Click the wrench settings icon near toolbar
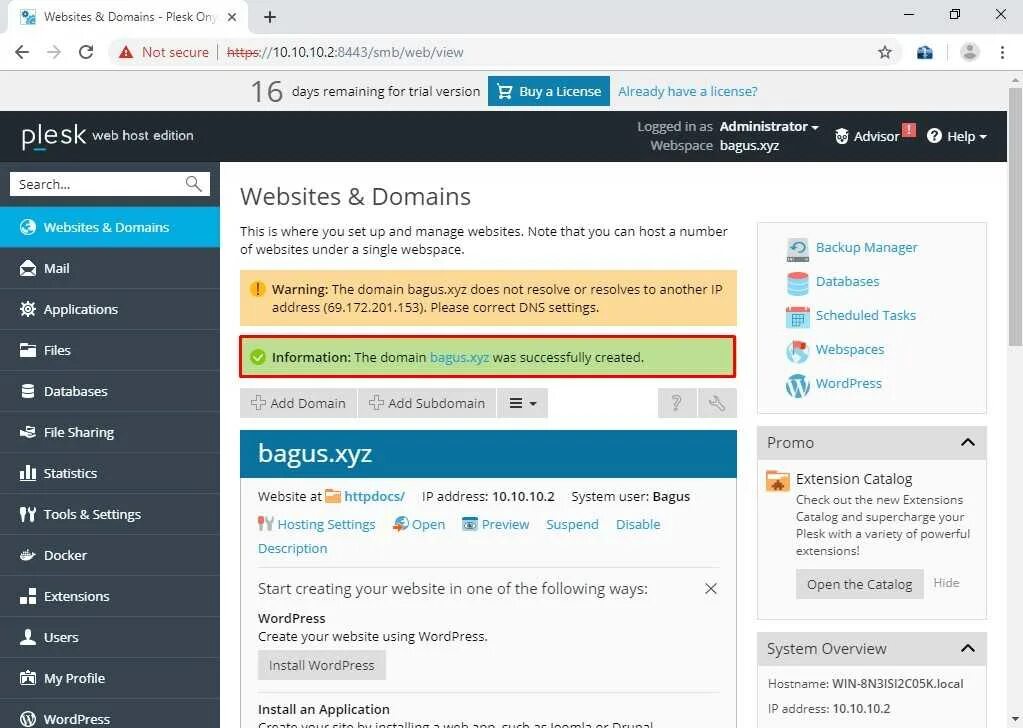Image resolution: width=1023 pixels, height=728 pixels. pos(717,403)
